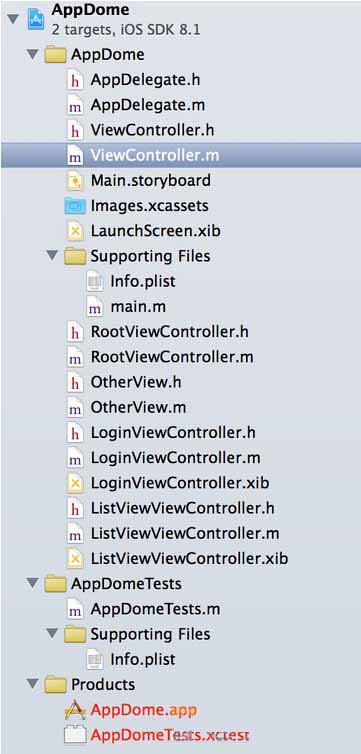Collapse the AppDome project root triangle
Screen dimensions: 361x754
13,19
